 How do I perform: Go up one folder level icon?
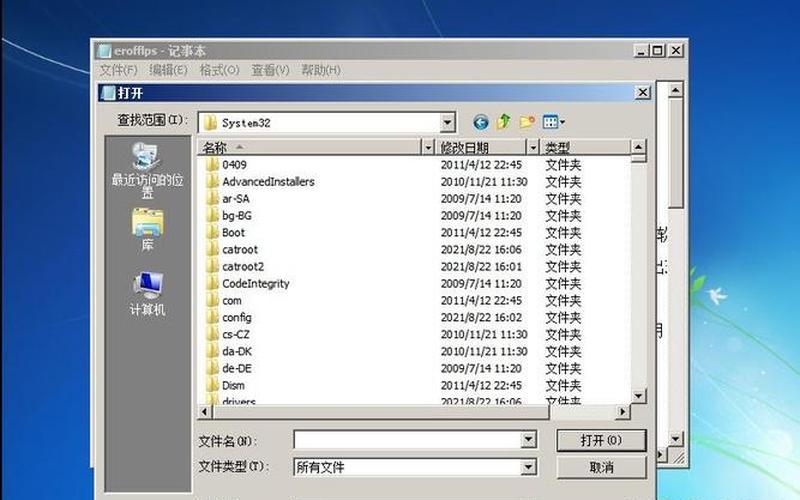coord(504,121)
